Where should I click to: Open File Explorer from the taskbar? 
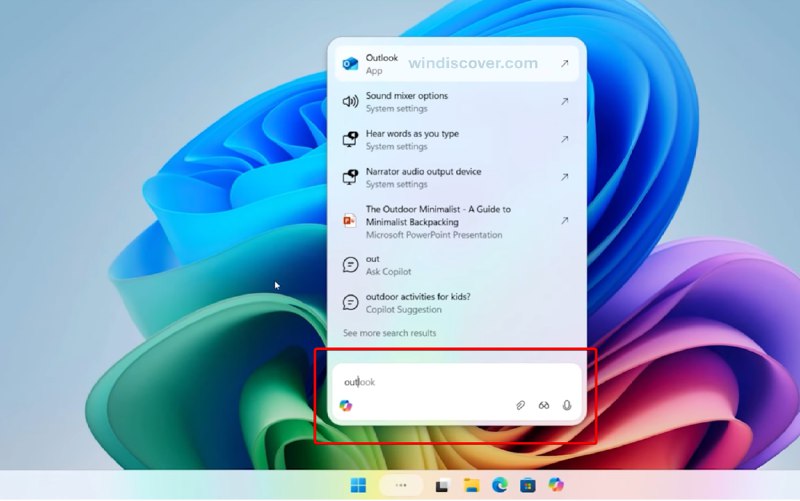471,485
